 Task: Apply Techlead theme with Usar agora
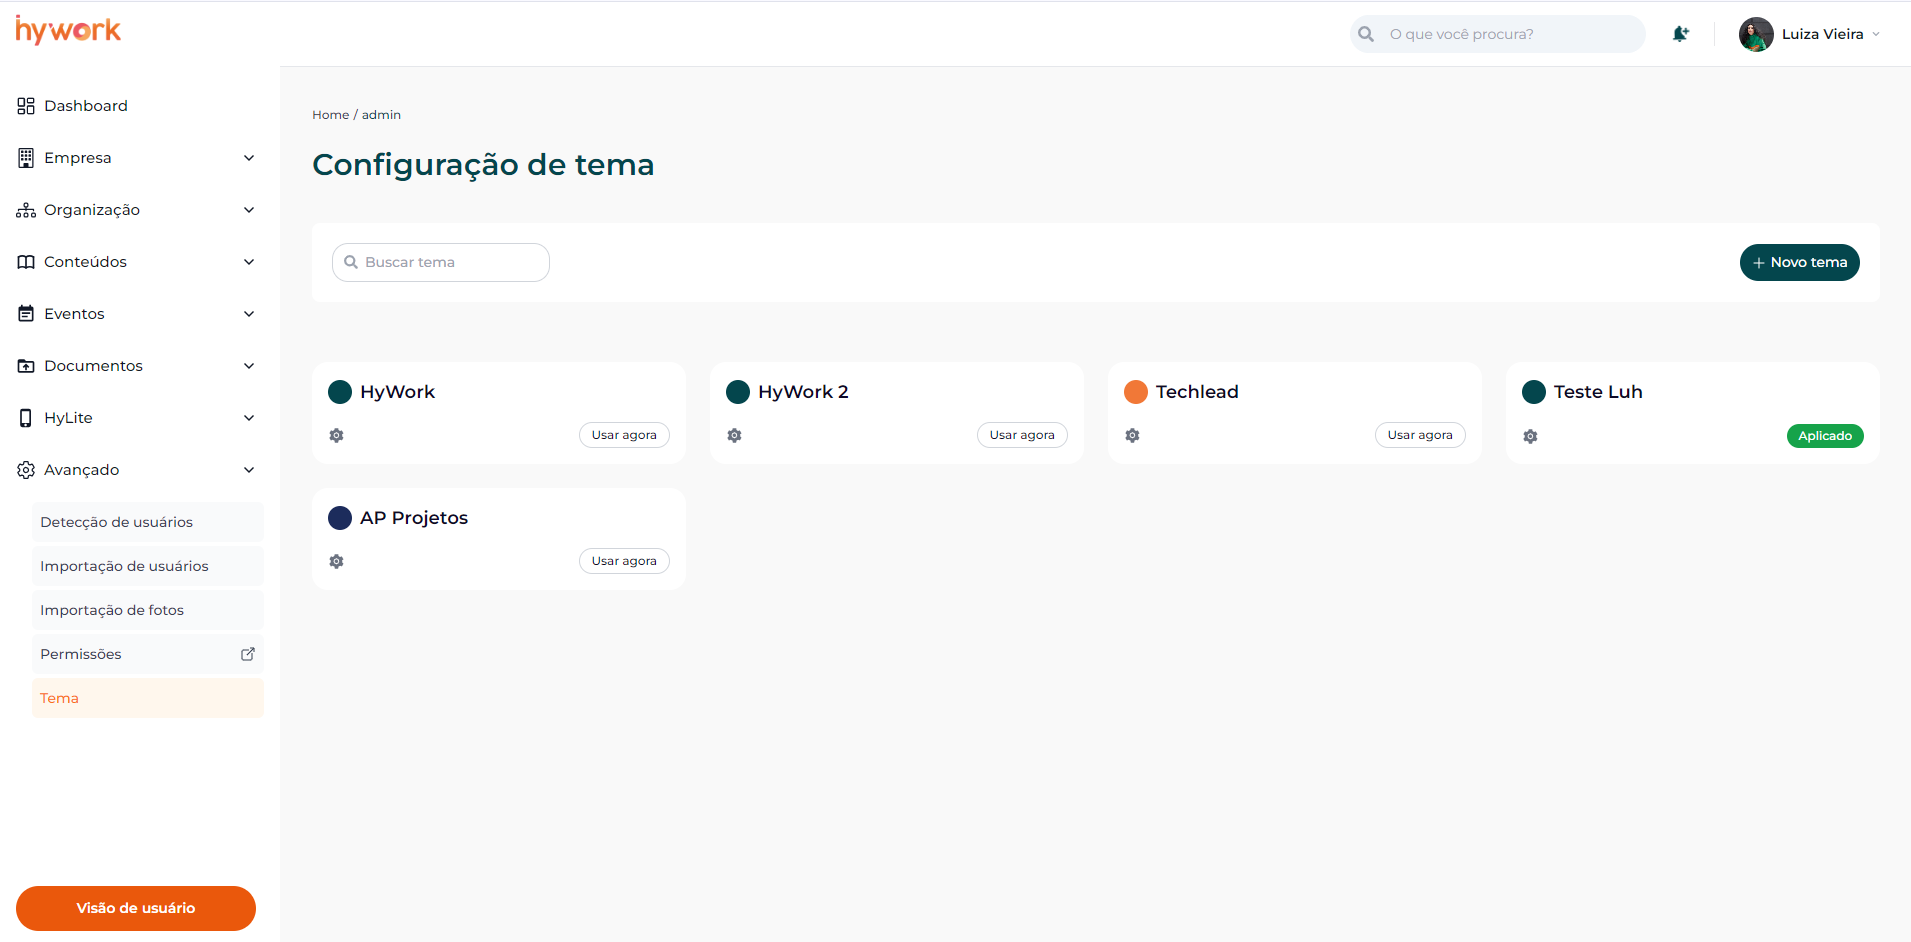click(1419, 435)
